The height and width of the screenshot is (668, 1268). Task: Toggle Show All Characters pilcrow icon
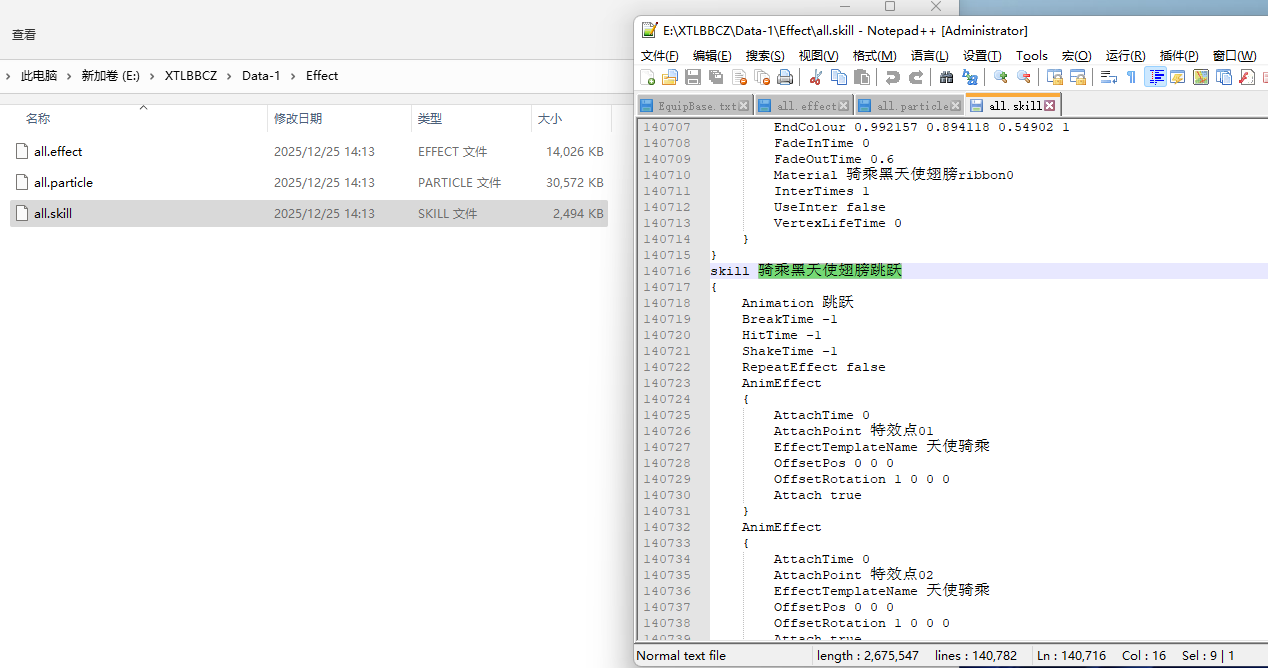tap(1131, 77)
